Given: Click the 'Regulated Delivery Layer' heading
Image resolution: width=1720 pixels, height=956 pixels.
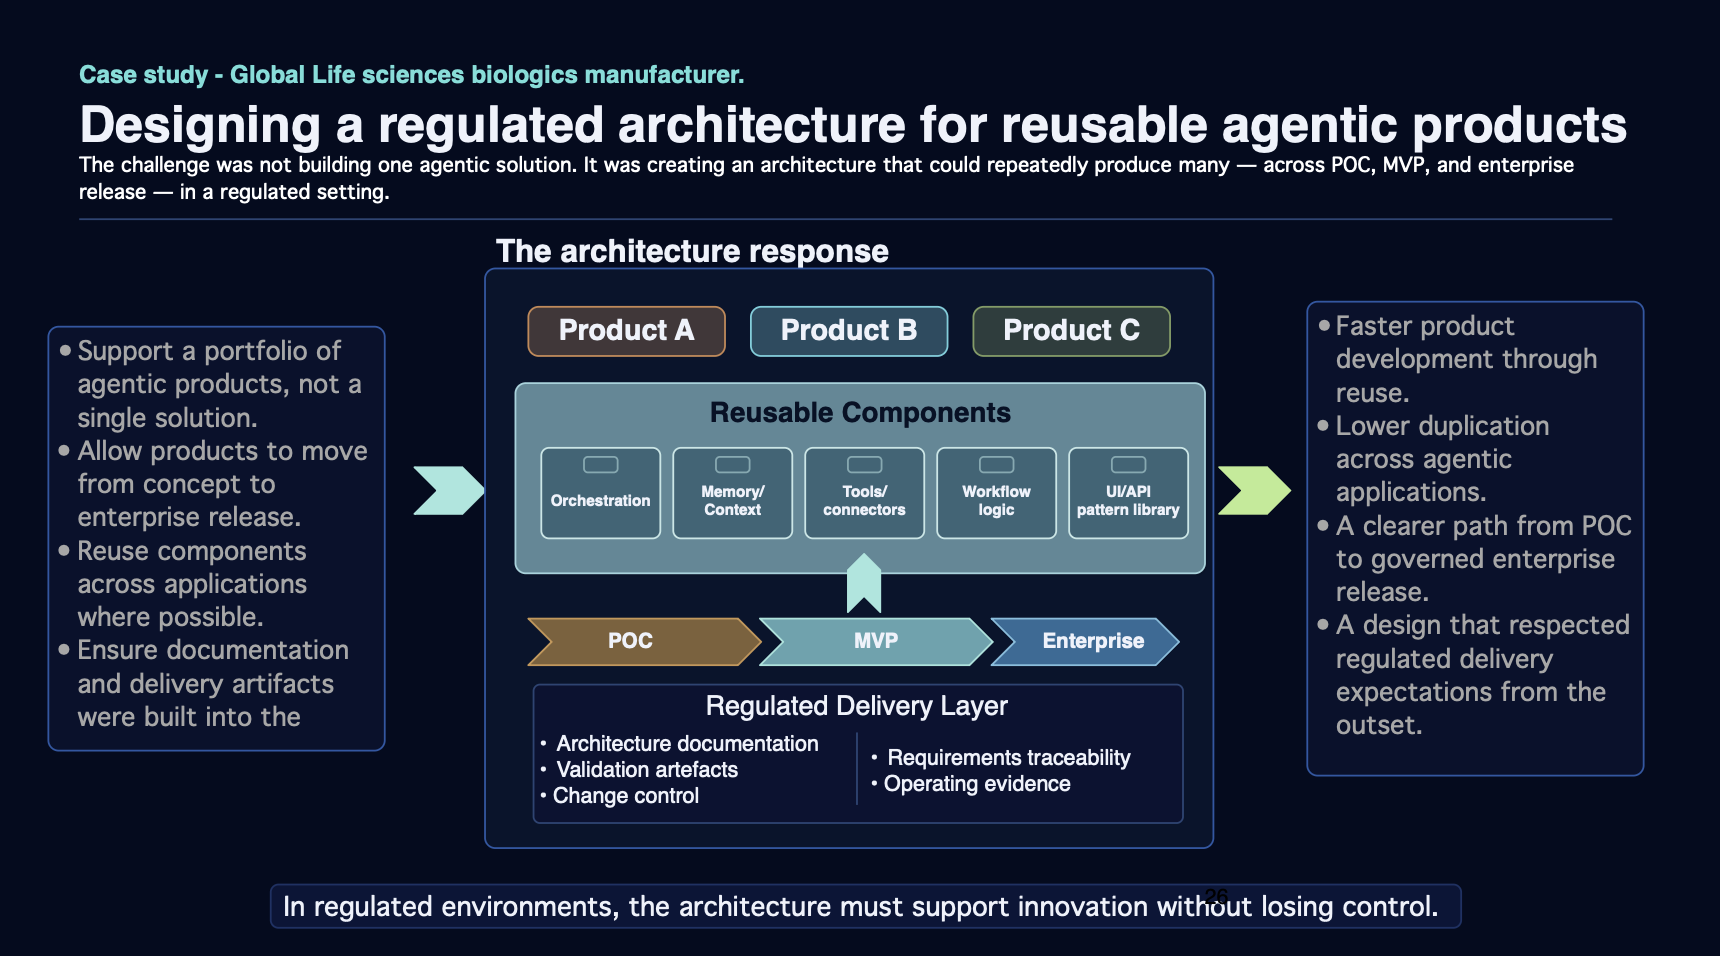Looking at the screenshot, I should tap(857, 706).
